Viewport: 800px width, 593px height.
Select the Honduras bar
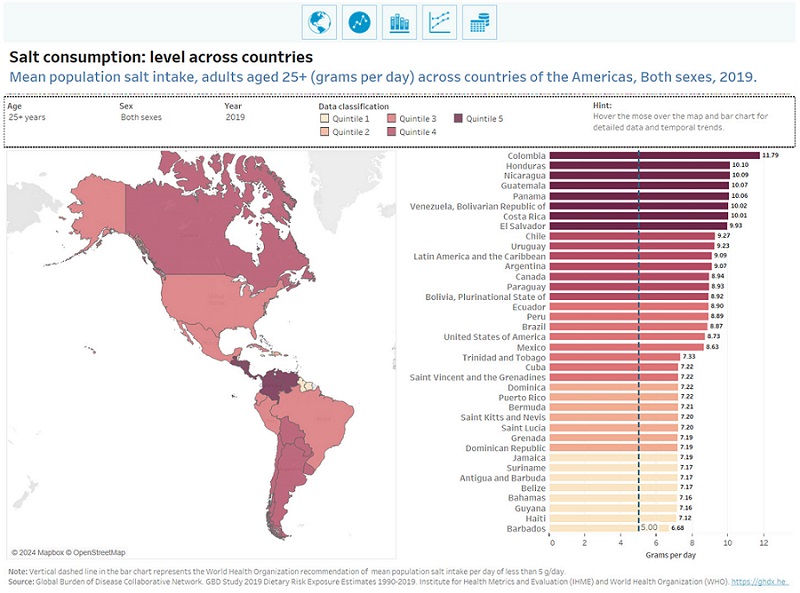(640, 165)
